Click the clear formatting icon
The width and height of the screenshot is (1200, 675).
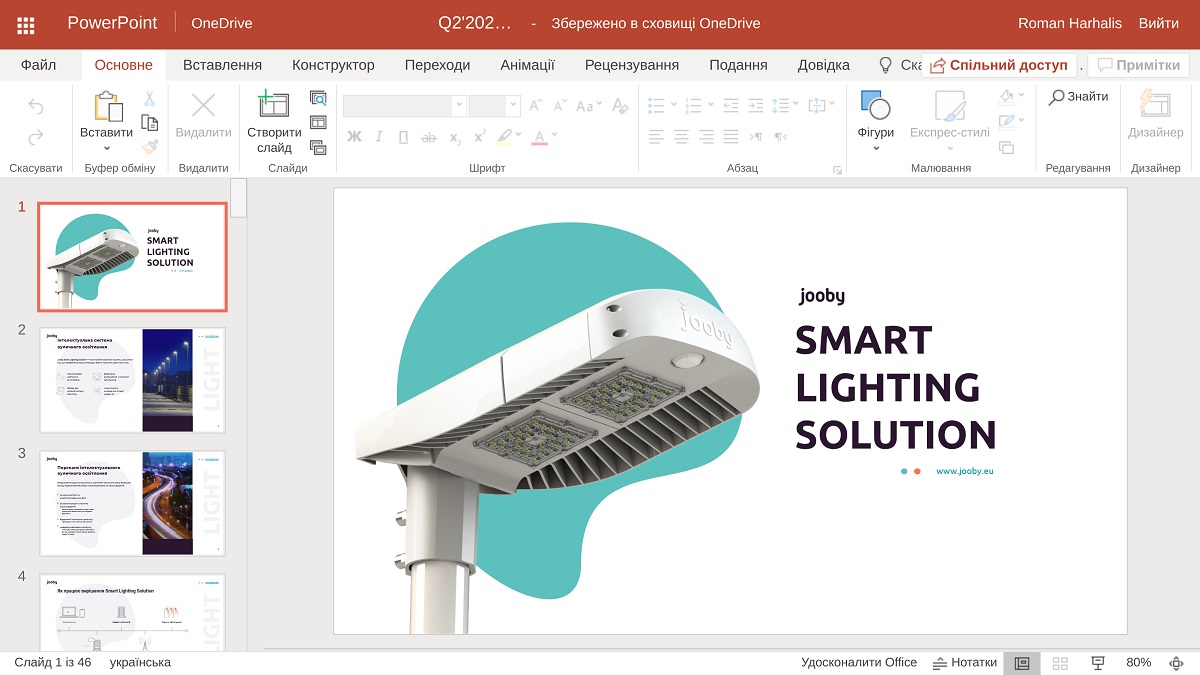[620, 105]
